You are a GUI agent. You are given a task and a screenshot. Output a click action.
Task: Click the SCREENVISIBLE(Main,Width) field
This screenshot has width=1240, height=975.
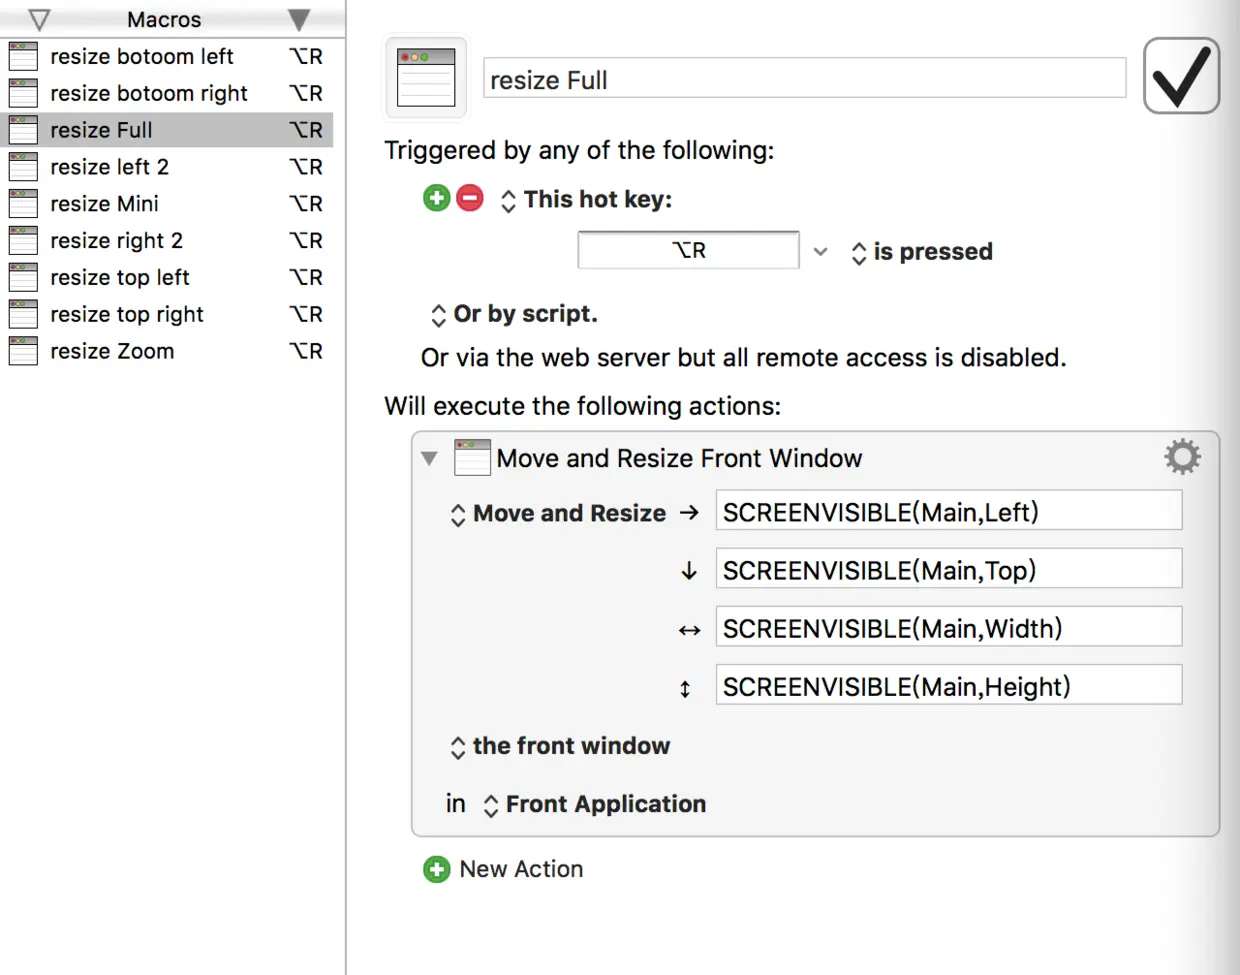tap(948, 628)
